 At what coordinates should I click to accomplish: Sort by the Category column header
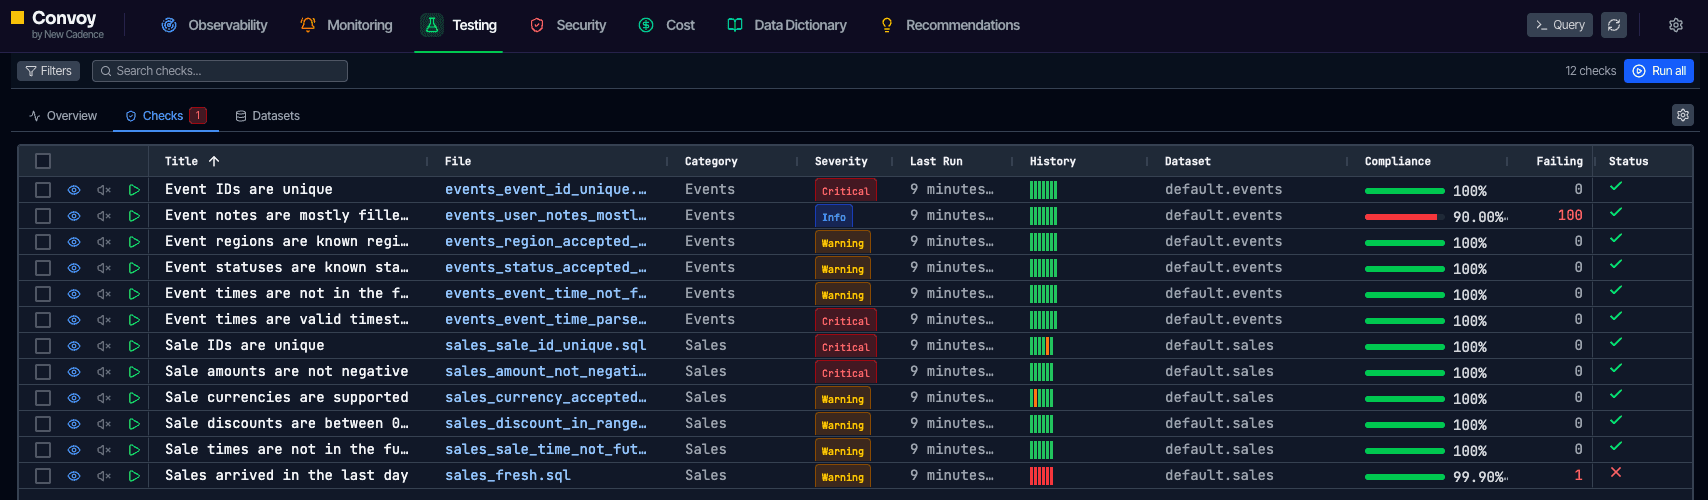[711, 161]
